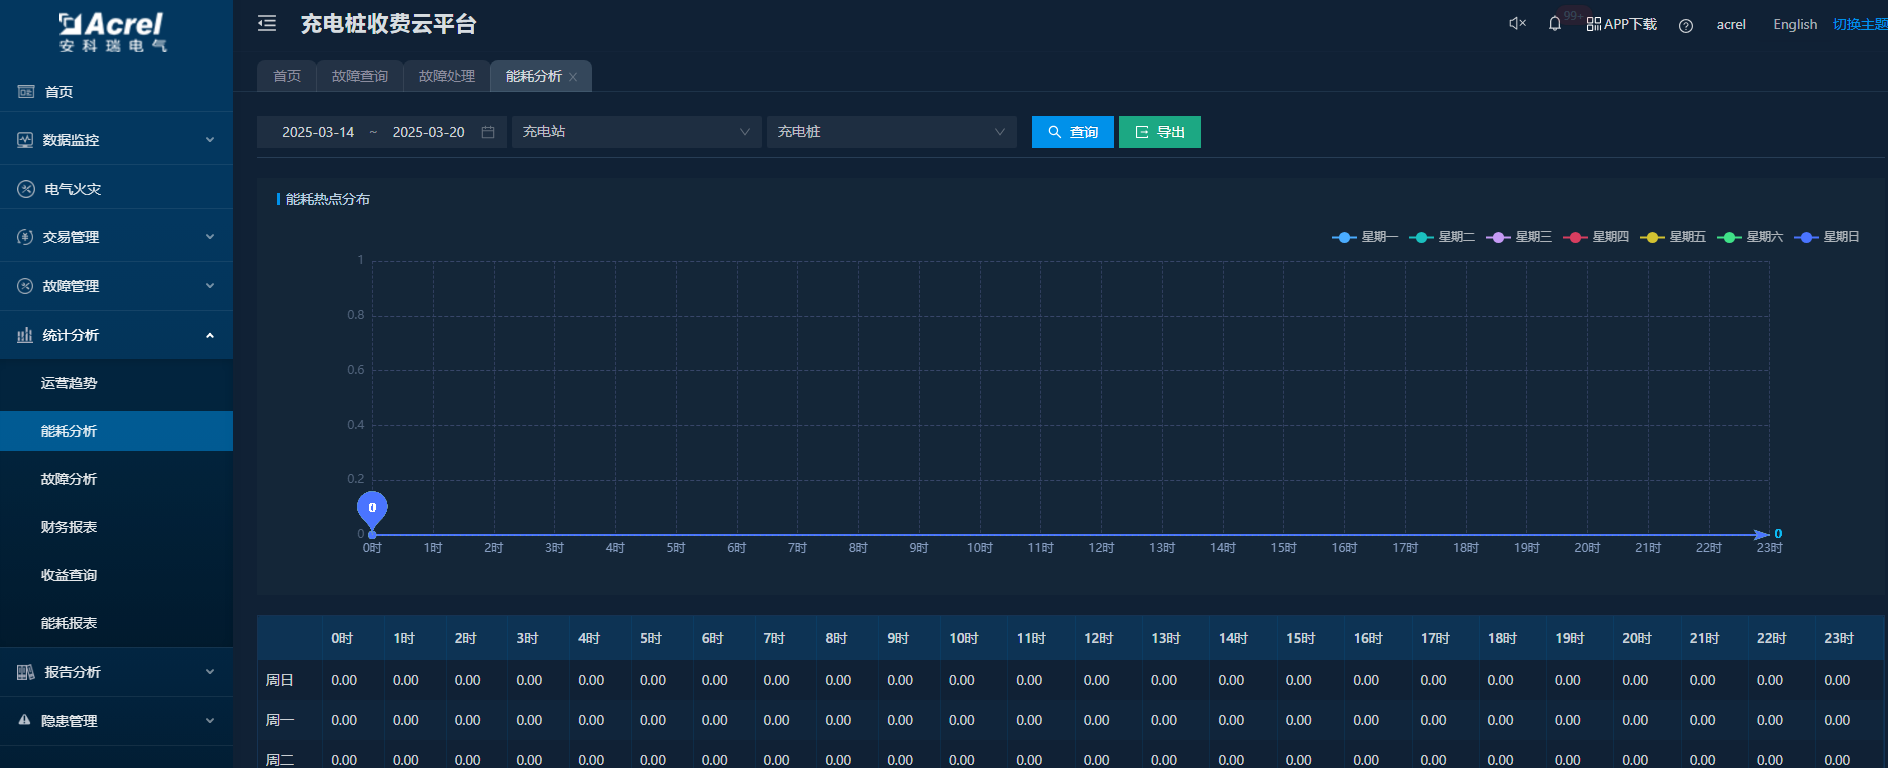This screenshot has width=1888, height=768.
Task: Click the Acrel 安科瑞电气 logo
Action: pos(113,32)
